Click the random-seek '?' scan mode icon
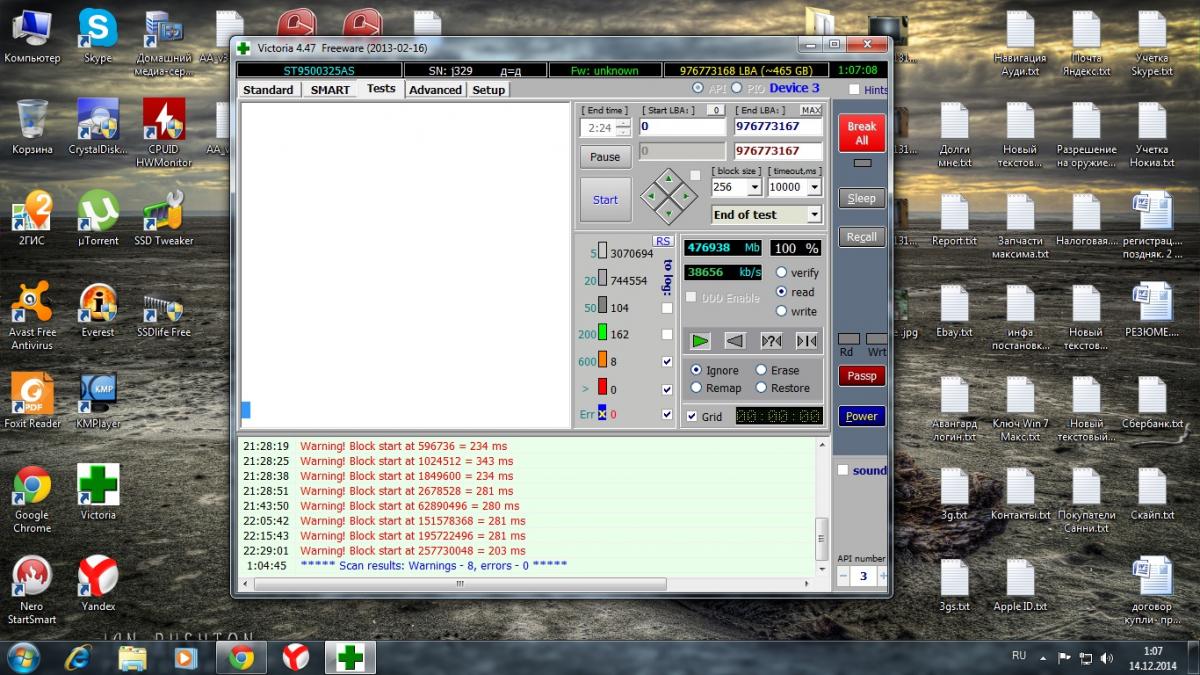This screenshot has width=1200, height=675. [x=771, y=341]
